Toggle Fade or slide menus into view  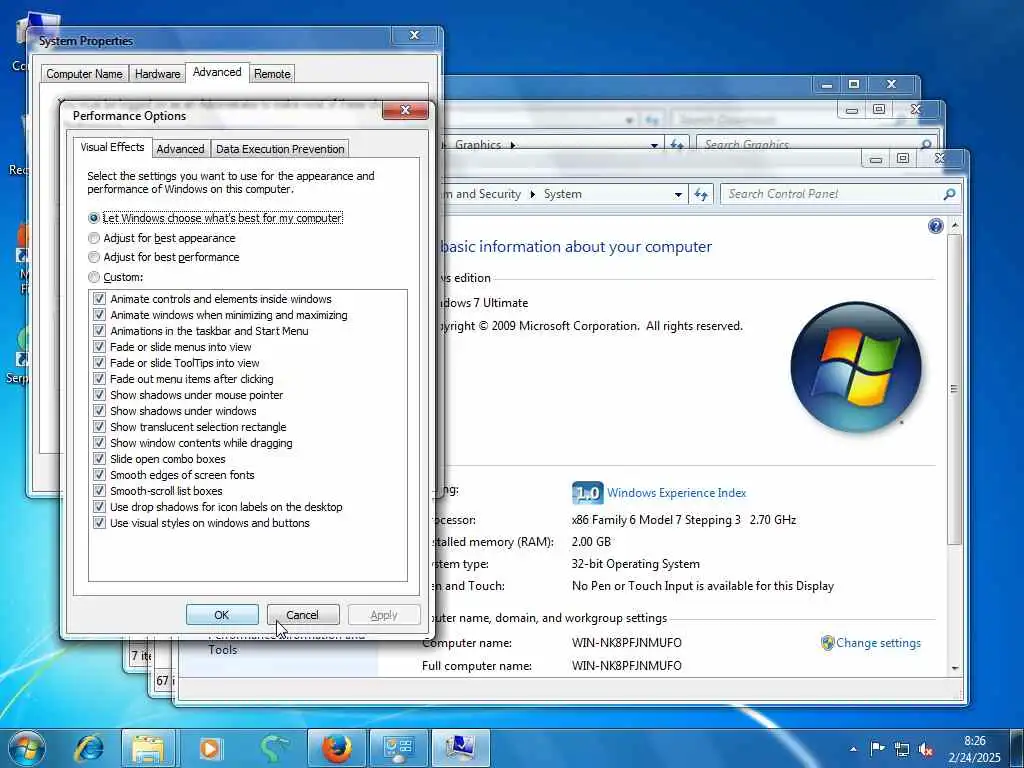[x=99, y=347]
